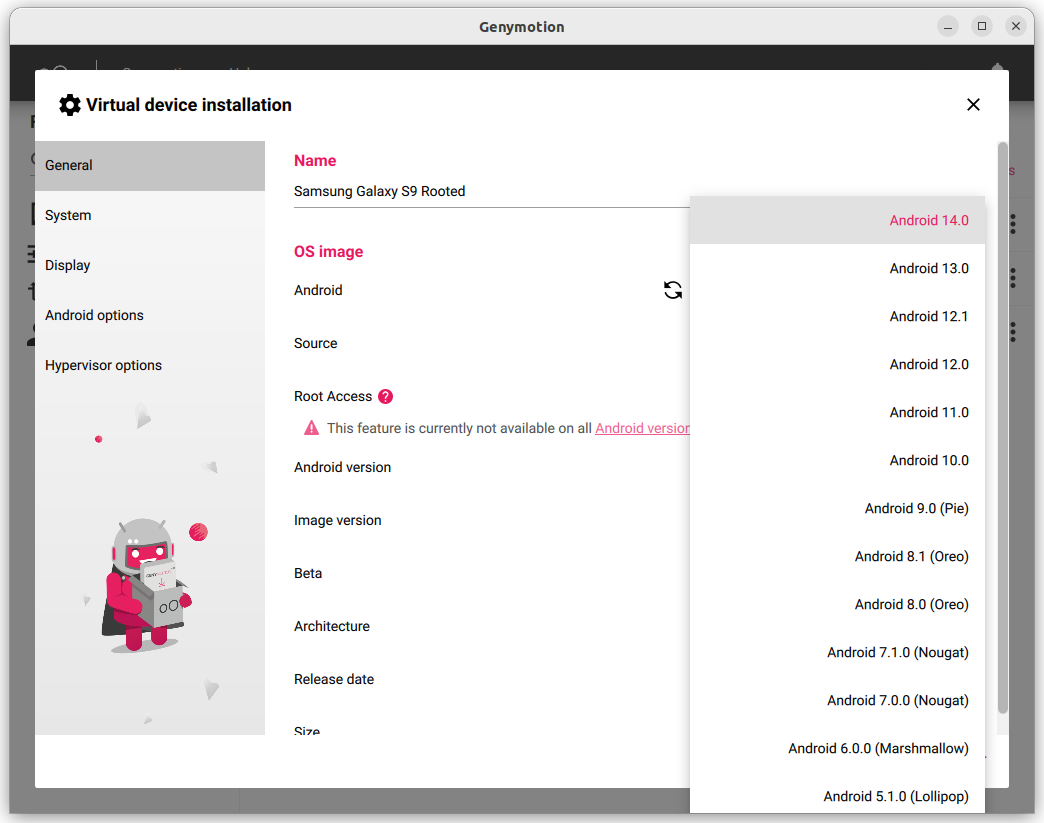Switch to the Display tab
This screenshot has height=823, width=1044.
click(68, 266)
